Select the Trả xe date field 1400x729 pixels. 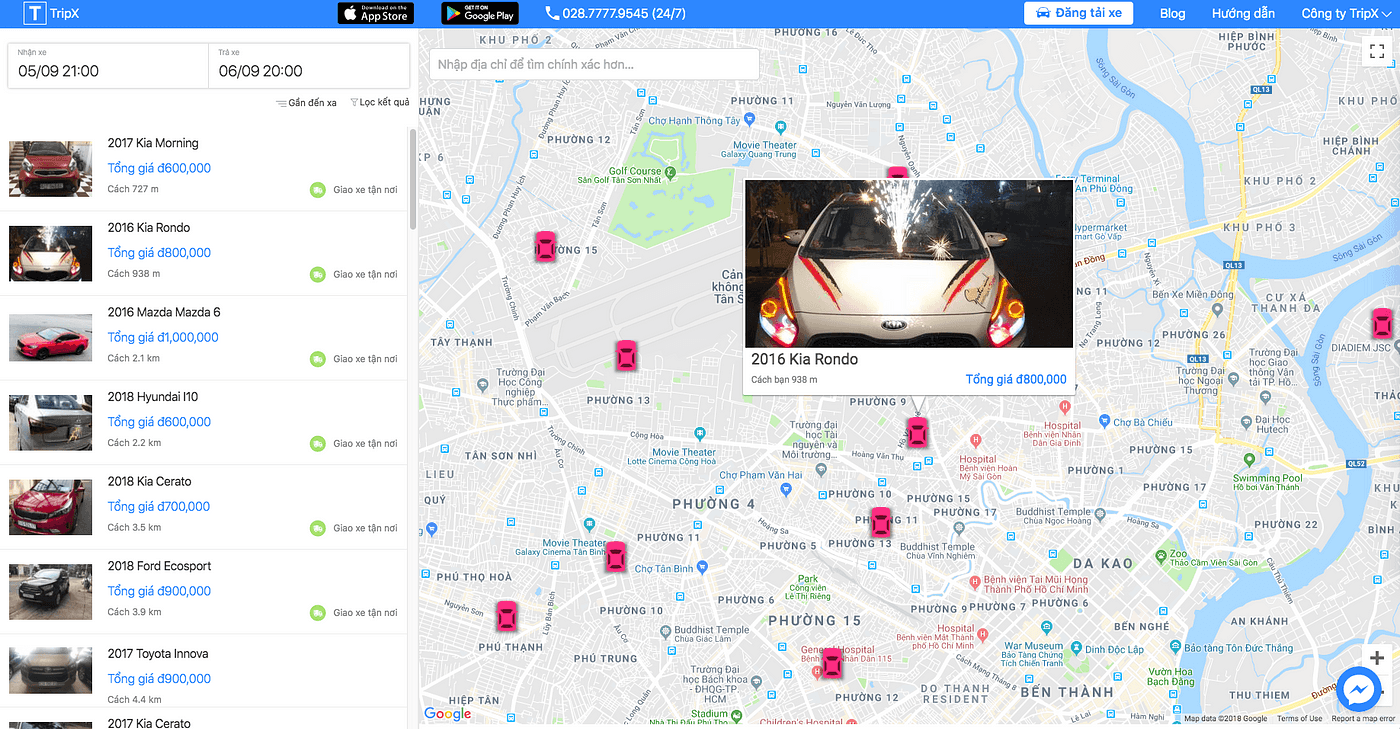point(309,66)
